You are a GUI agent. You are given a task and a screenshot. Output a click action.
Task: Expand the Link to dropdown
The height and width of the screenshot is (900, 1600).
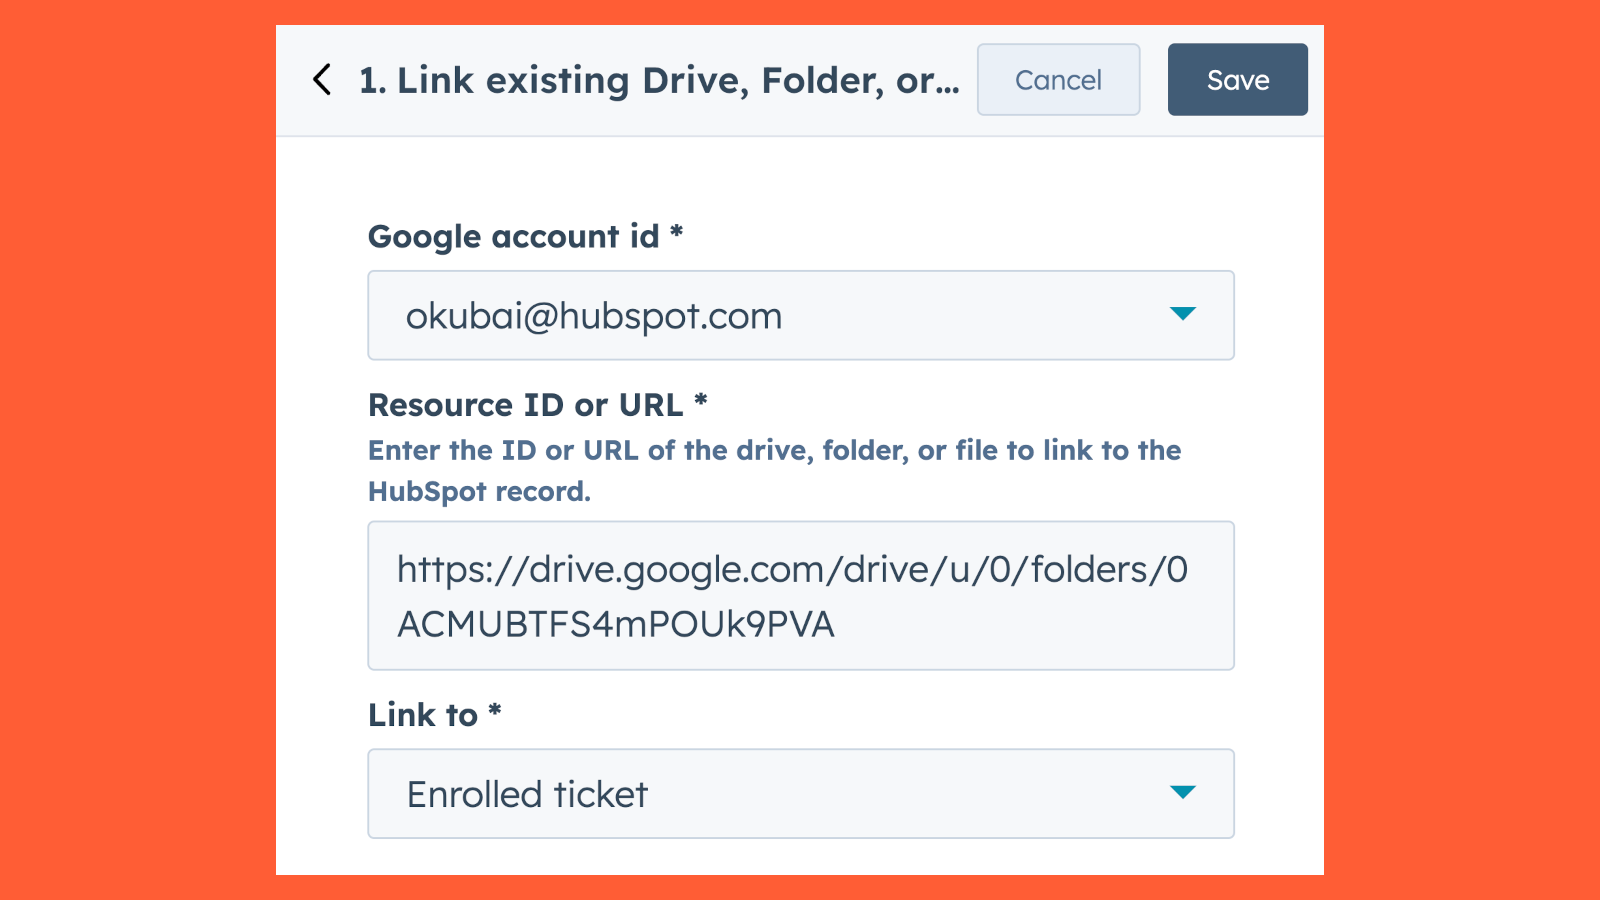tap(800, 794)
